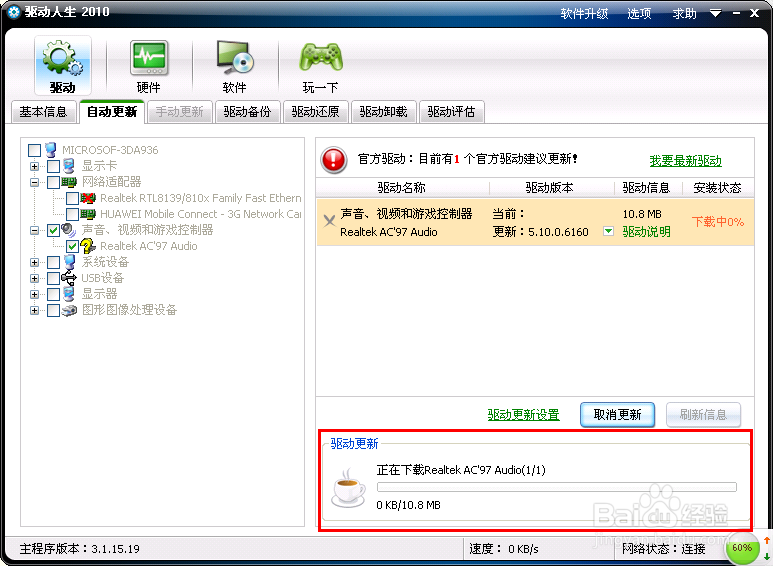The image size is (773, 566).
Task: Check the MICROSOF-3DA936 root checkbox
Action: (35, 150)
